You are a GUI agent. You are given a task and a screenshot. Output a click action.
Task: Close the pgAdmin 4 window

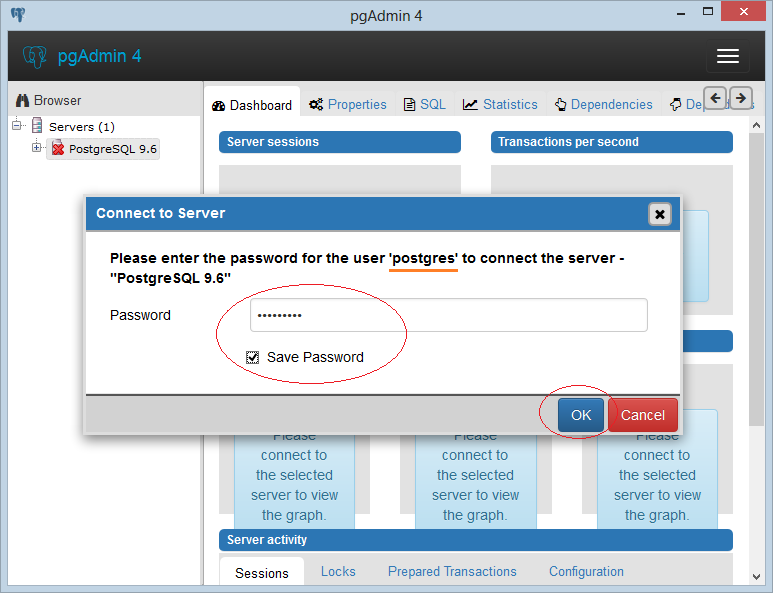coord(743,11)
